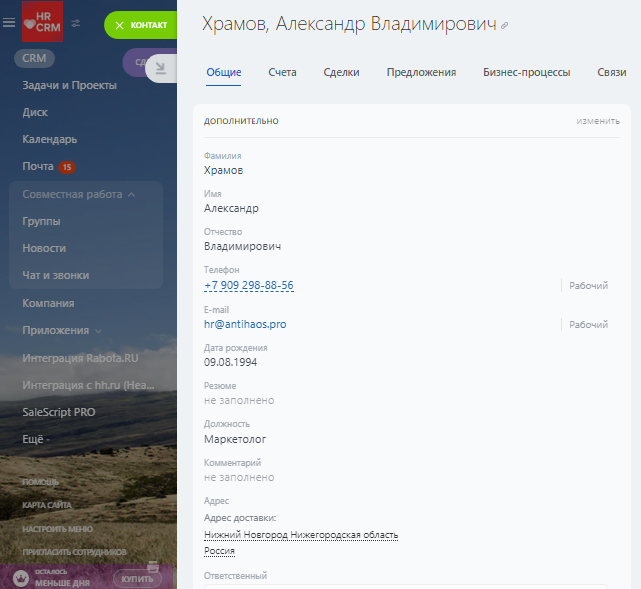This screenshot has height=589, width=641.
Task: Click the address line Россия
Action: coord(220,551)
